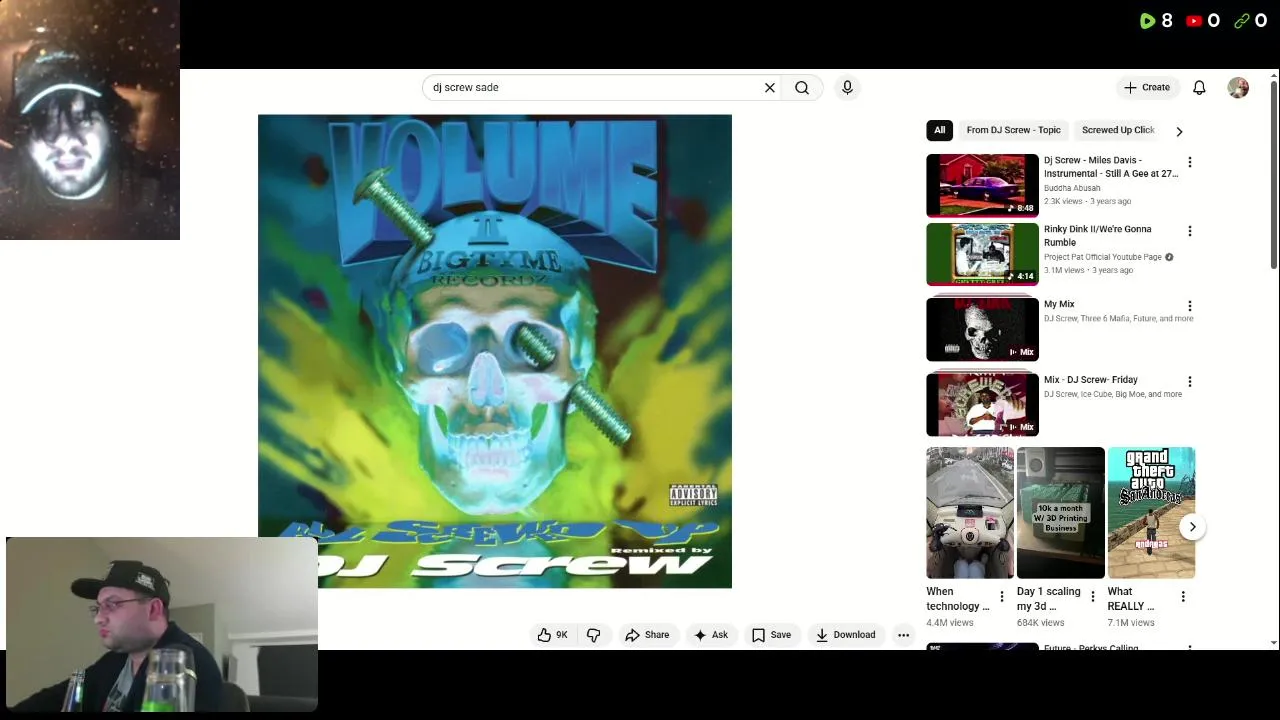Open the notifications bell

point(1199,88)
